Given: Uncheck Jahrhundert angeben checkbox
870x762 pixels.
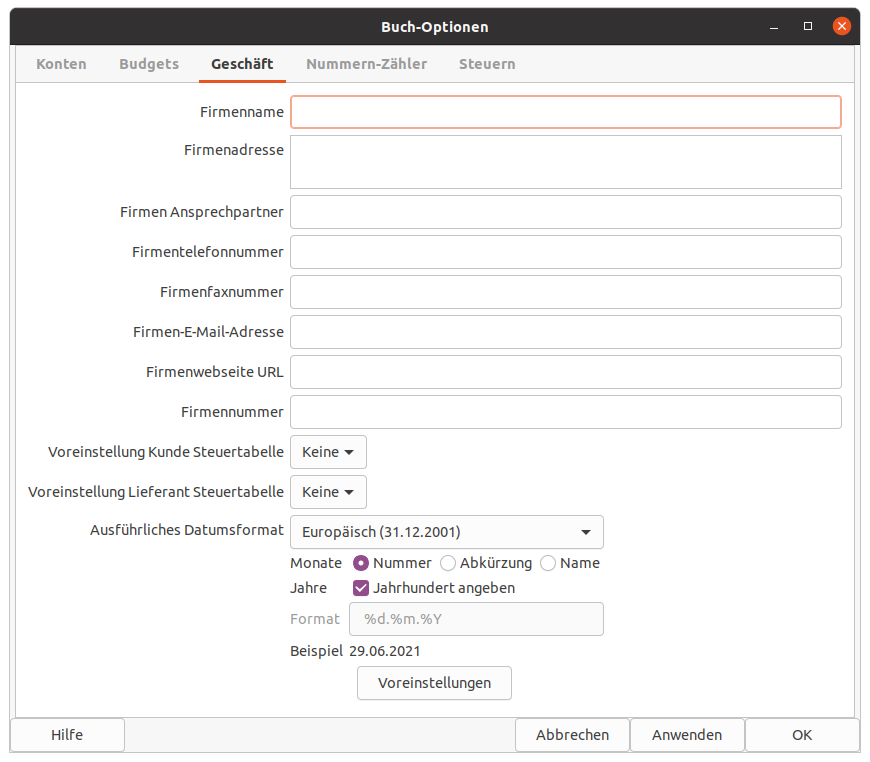Looking at the screenshot, I should (x=362, y=588).
